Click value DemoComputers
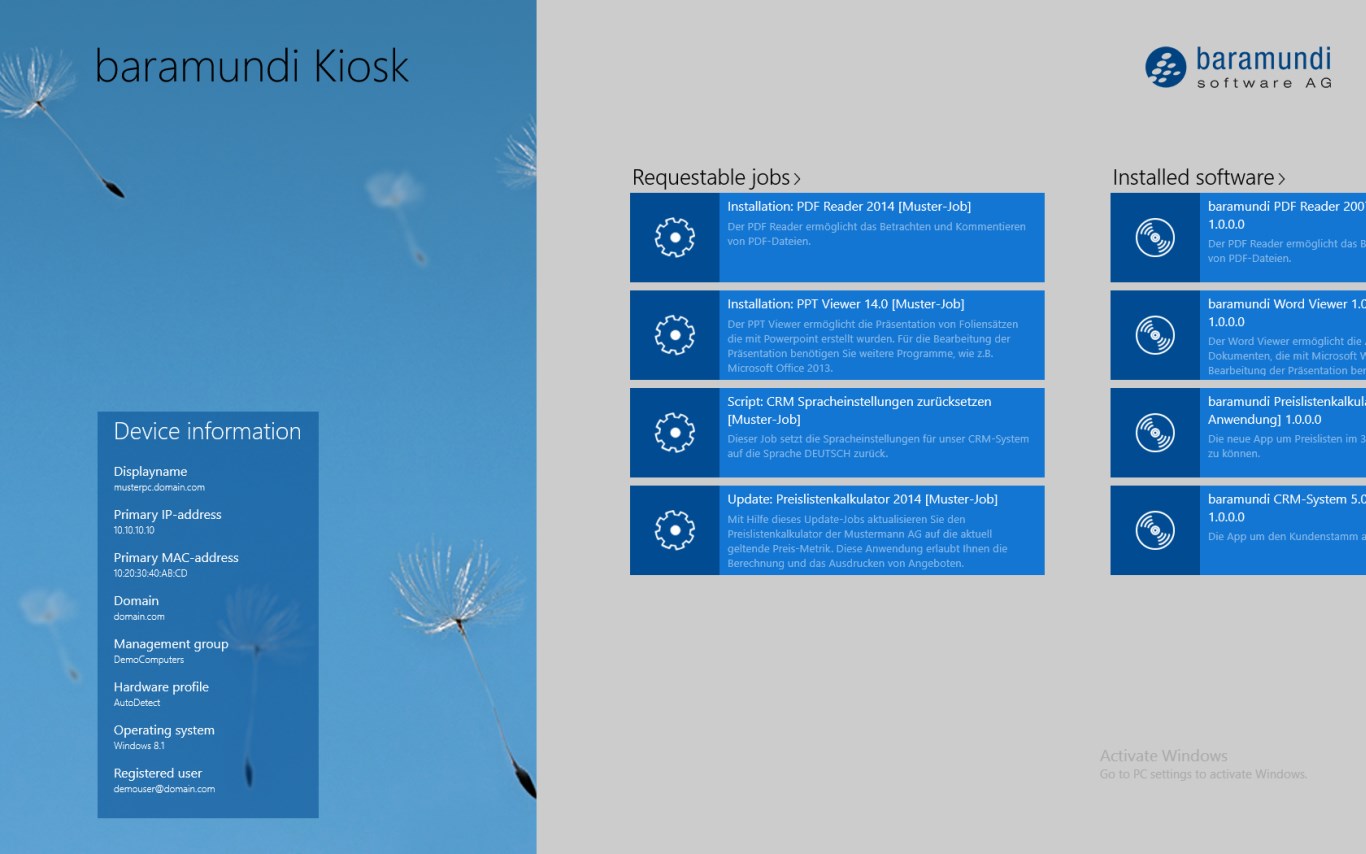The height and width of the screenshot is (854, 1366). [x=149, y=660]
